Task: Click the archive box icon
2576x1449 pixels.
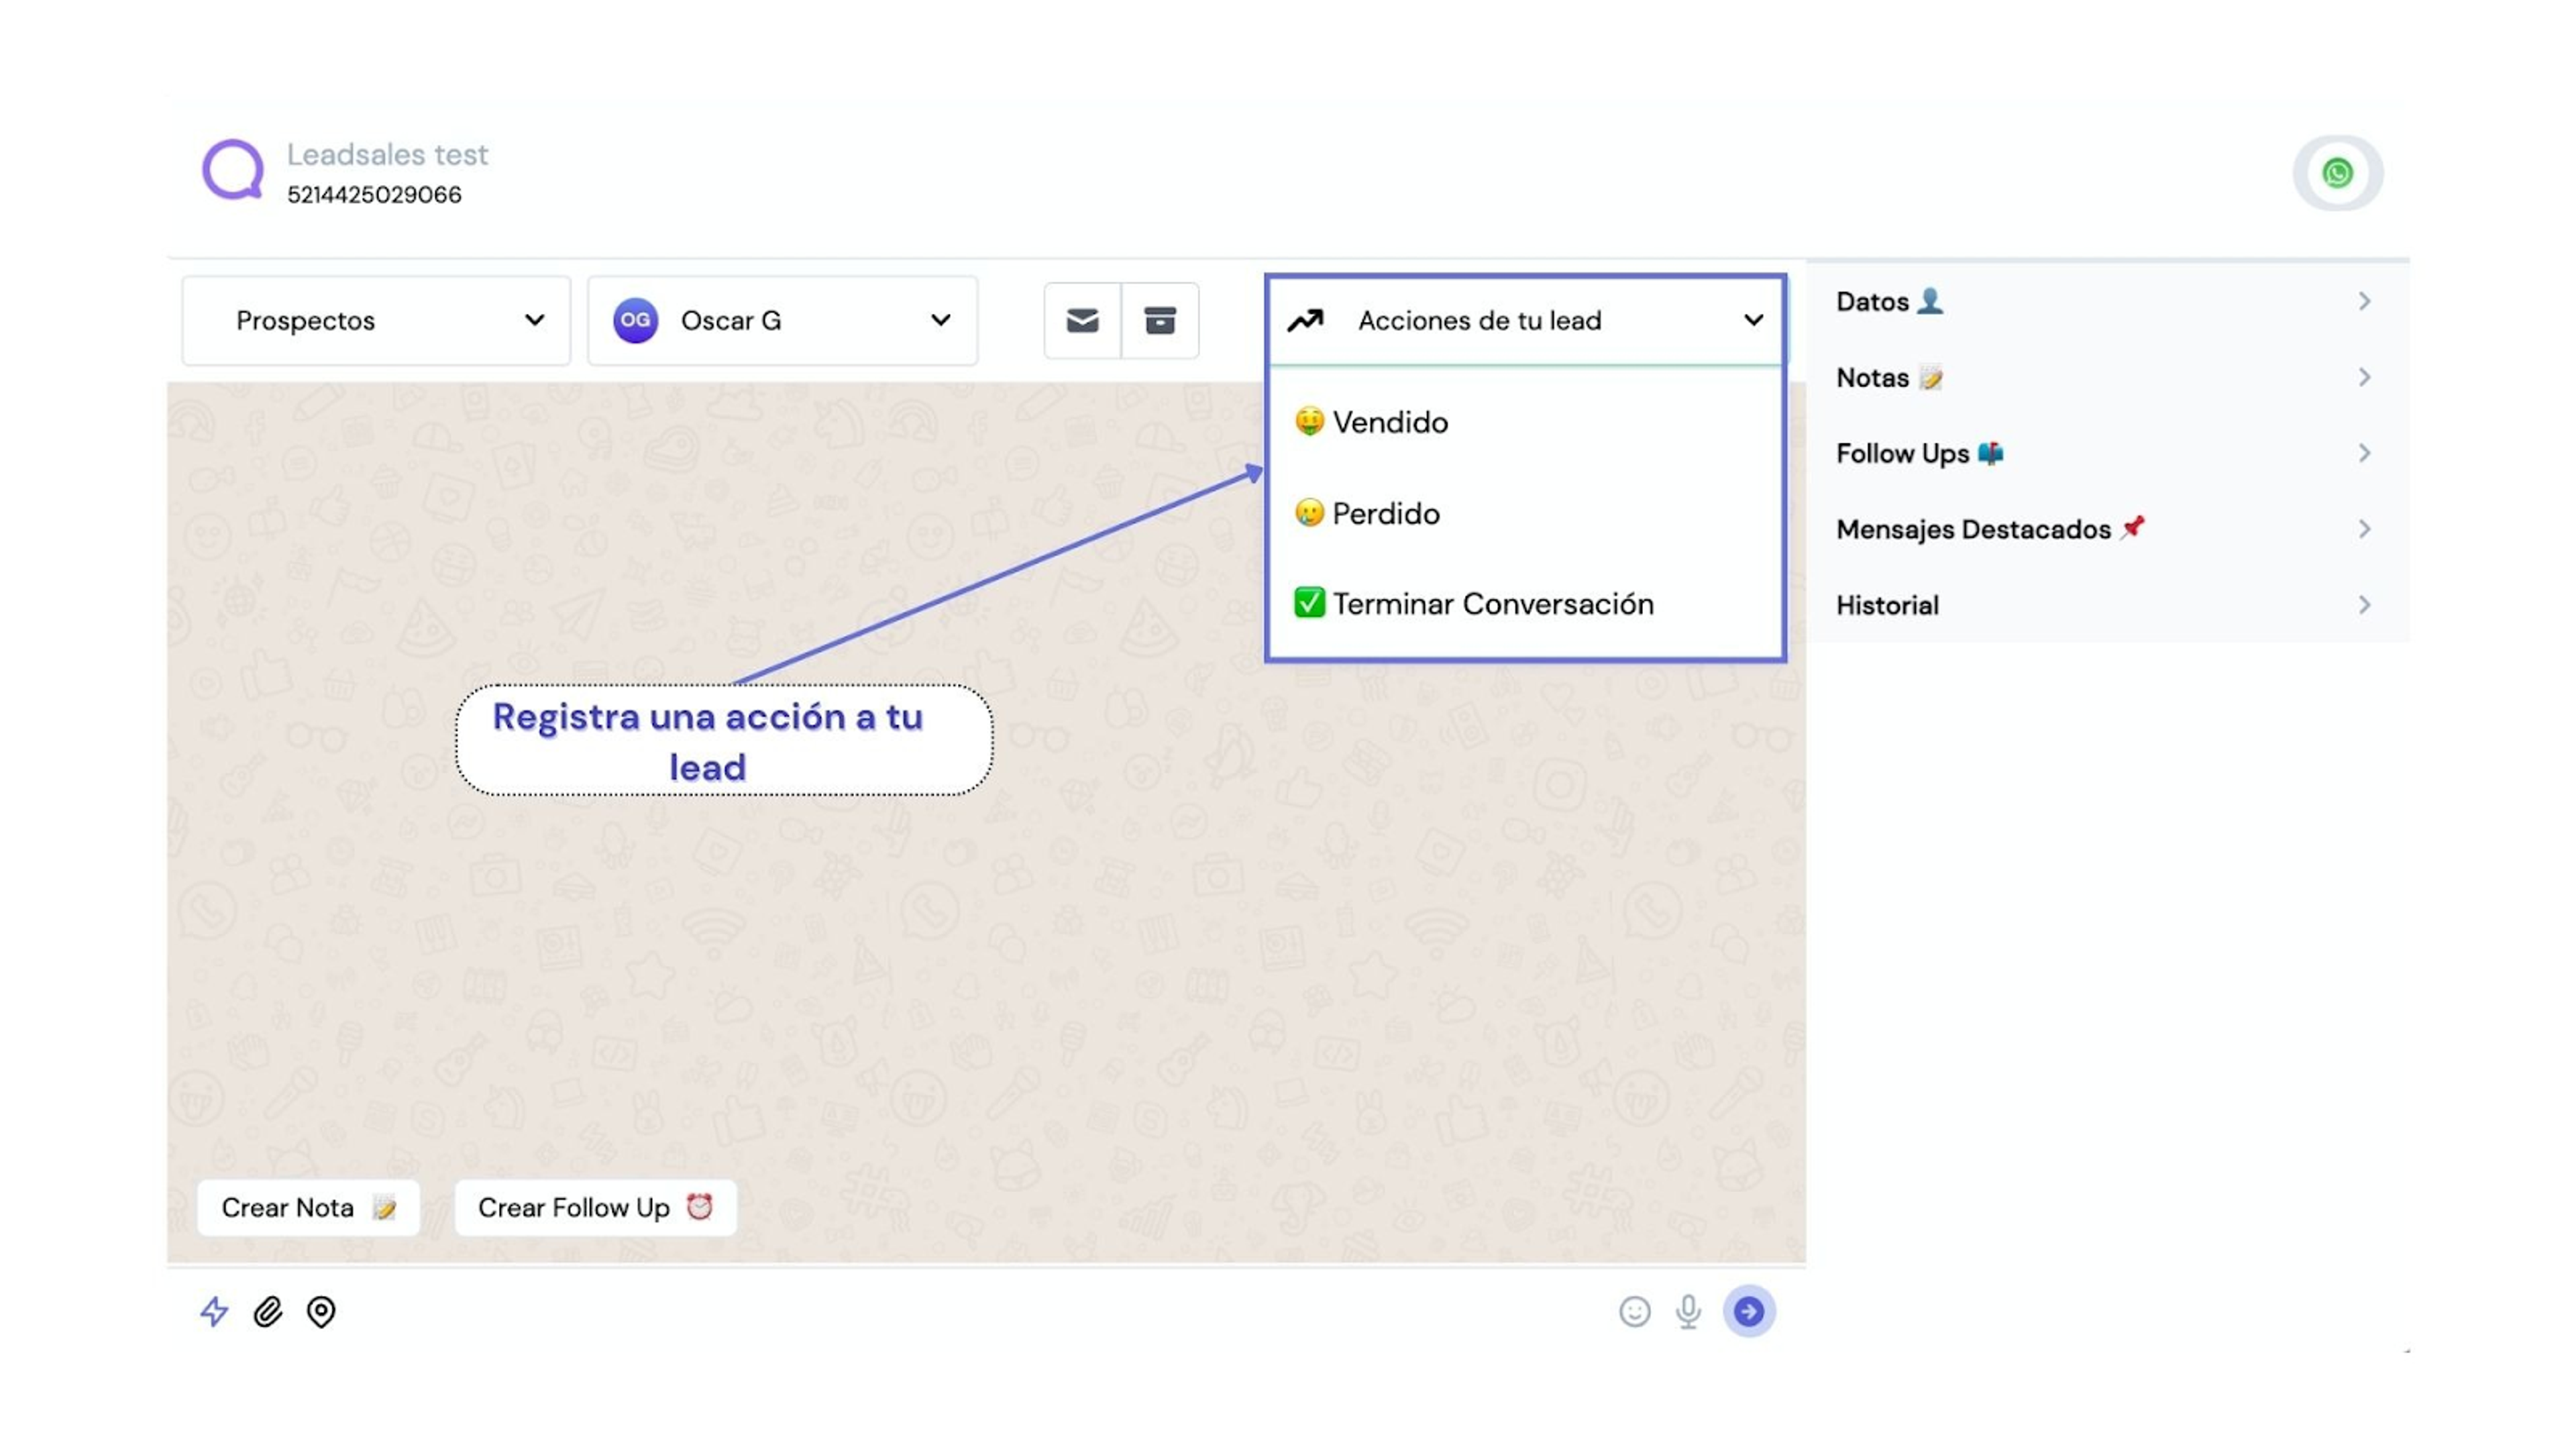Action: coord(1160,321)
